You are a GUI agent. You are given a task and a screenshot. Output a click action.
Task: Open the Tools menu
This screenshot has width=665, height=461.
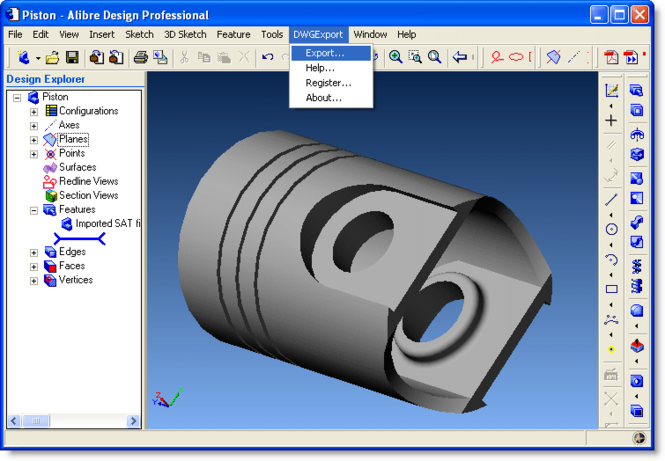point(272,34)
